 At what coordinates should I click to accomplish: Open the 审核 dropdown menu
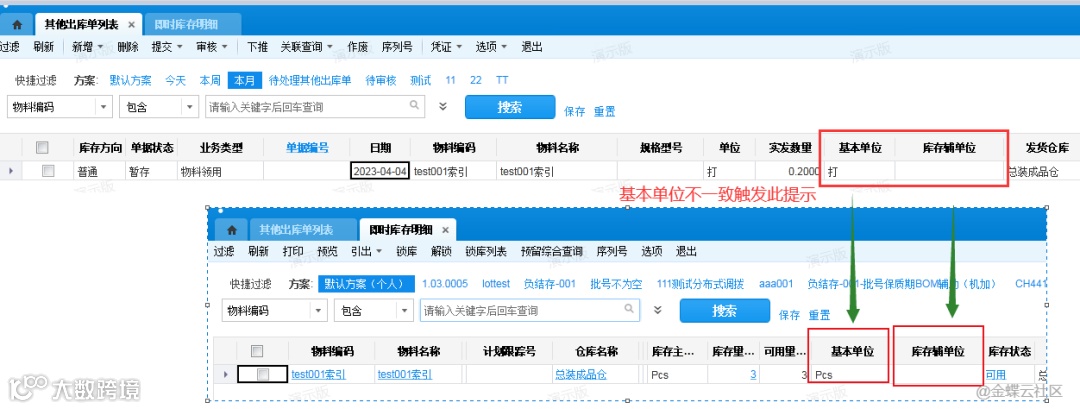[x=211, y=47]
